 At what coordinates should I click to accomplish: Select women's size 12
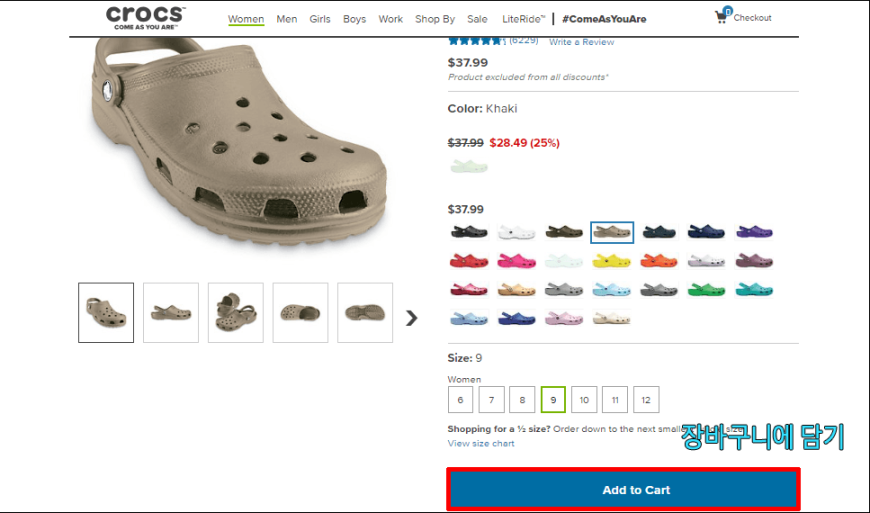[x=646, y=400]
